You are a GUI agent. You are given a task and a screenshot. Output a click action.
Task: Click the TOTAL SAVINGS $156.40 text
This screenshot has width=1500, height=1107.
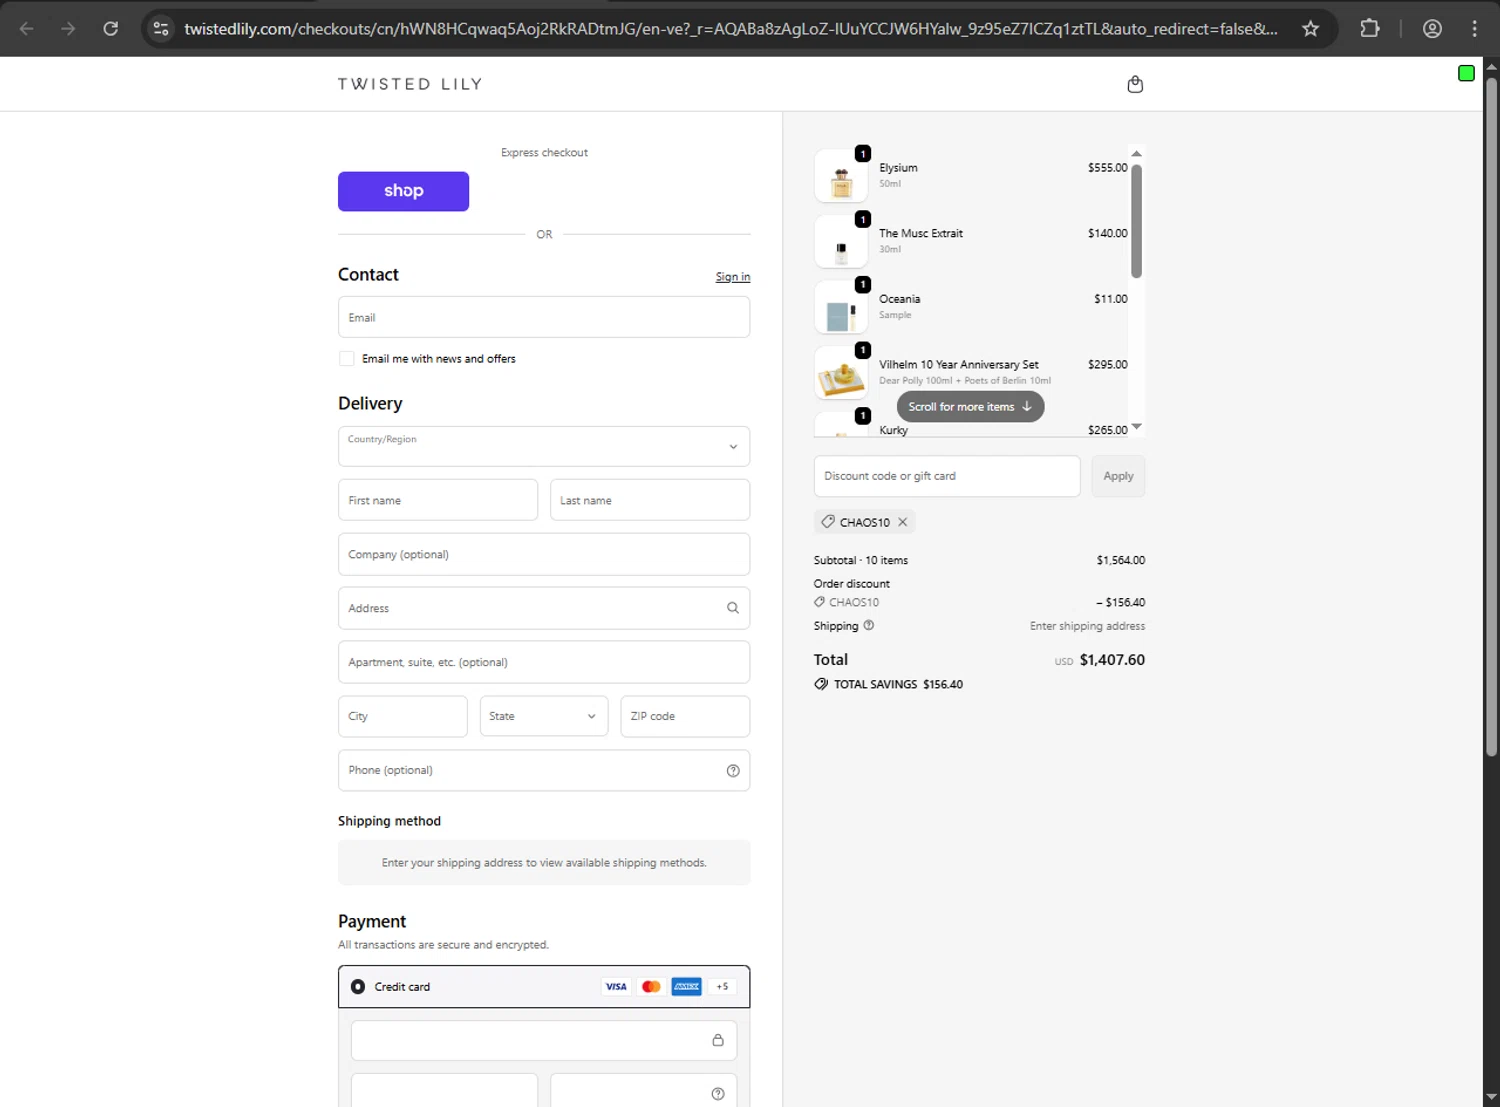click(x=898, y=684)
